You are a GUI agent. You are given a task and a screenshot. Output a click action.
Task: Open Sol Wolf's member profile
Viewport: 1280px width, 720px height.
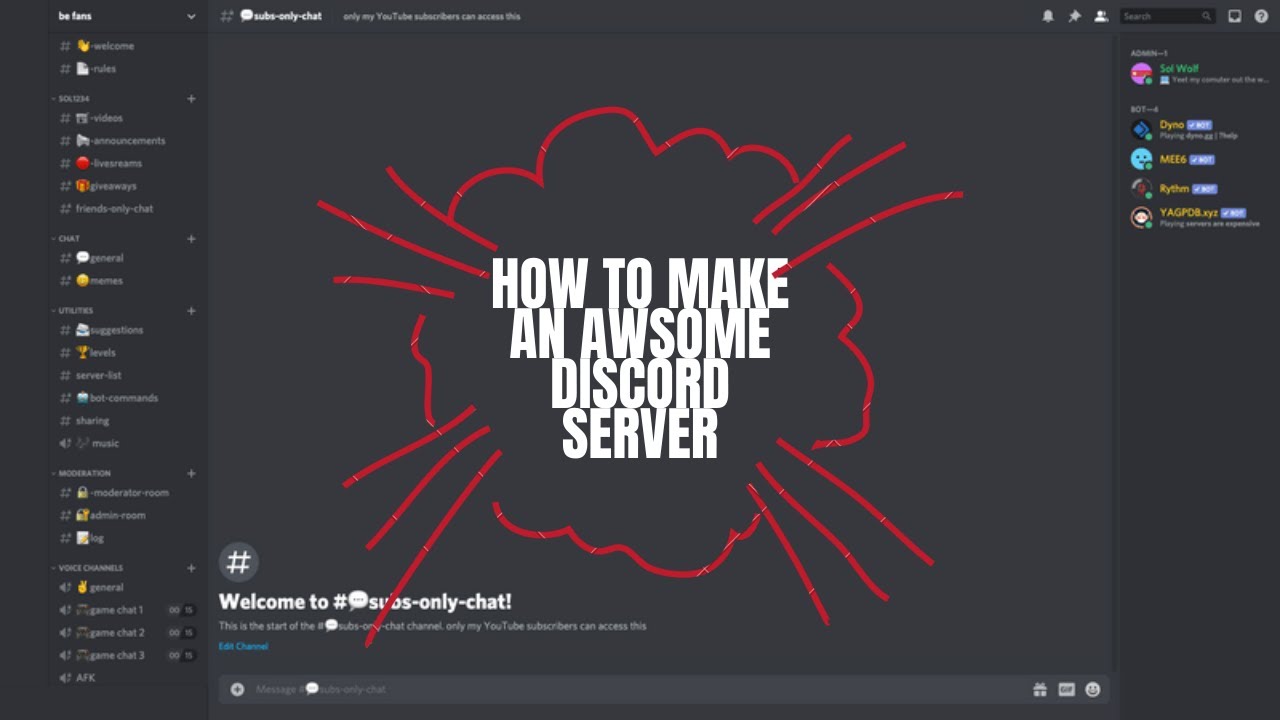(x=1198, y=74)
